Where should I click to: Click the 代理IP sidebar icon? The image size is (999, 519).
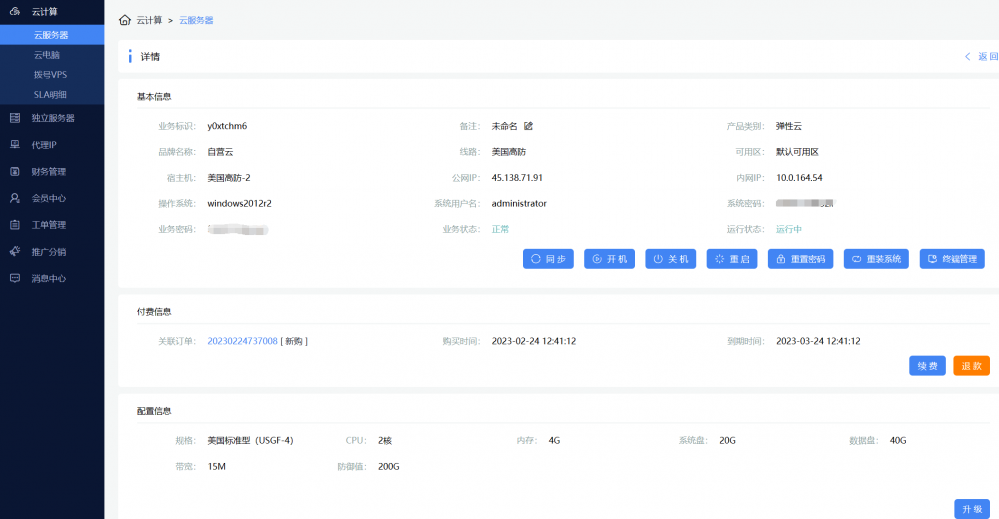15,145
